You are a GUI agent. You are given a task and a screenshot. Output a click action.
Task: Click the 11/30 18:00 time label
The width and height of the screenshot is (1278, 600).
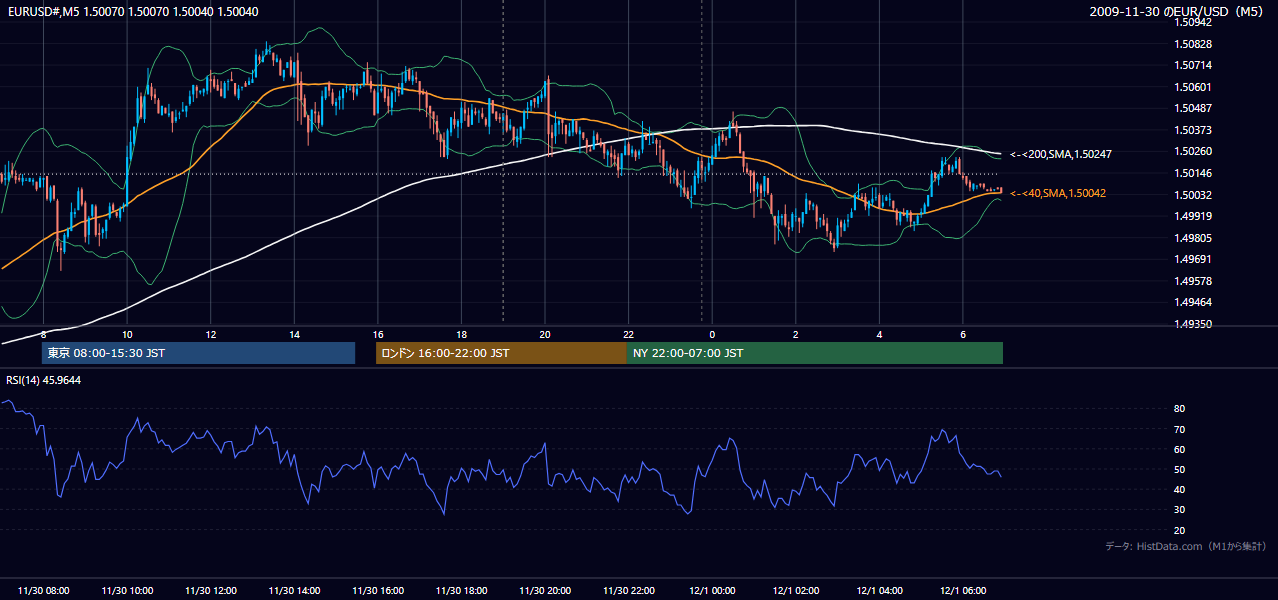click(x=461, y=591)
